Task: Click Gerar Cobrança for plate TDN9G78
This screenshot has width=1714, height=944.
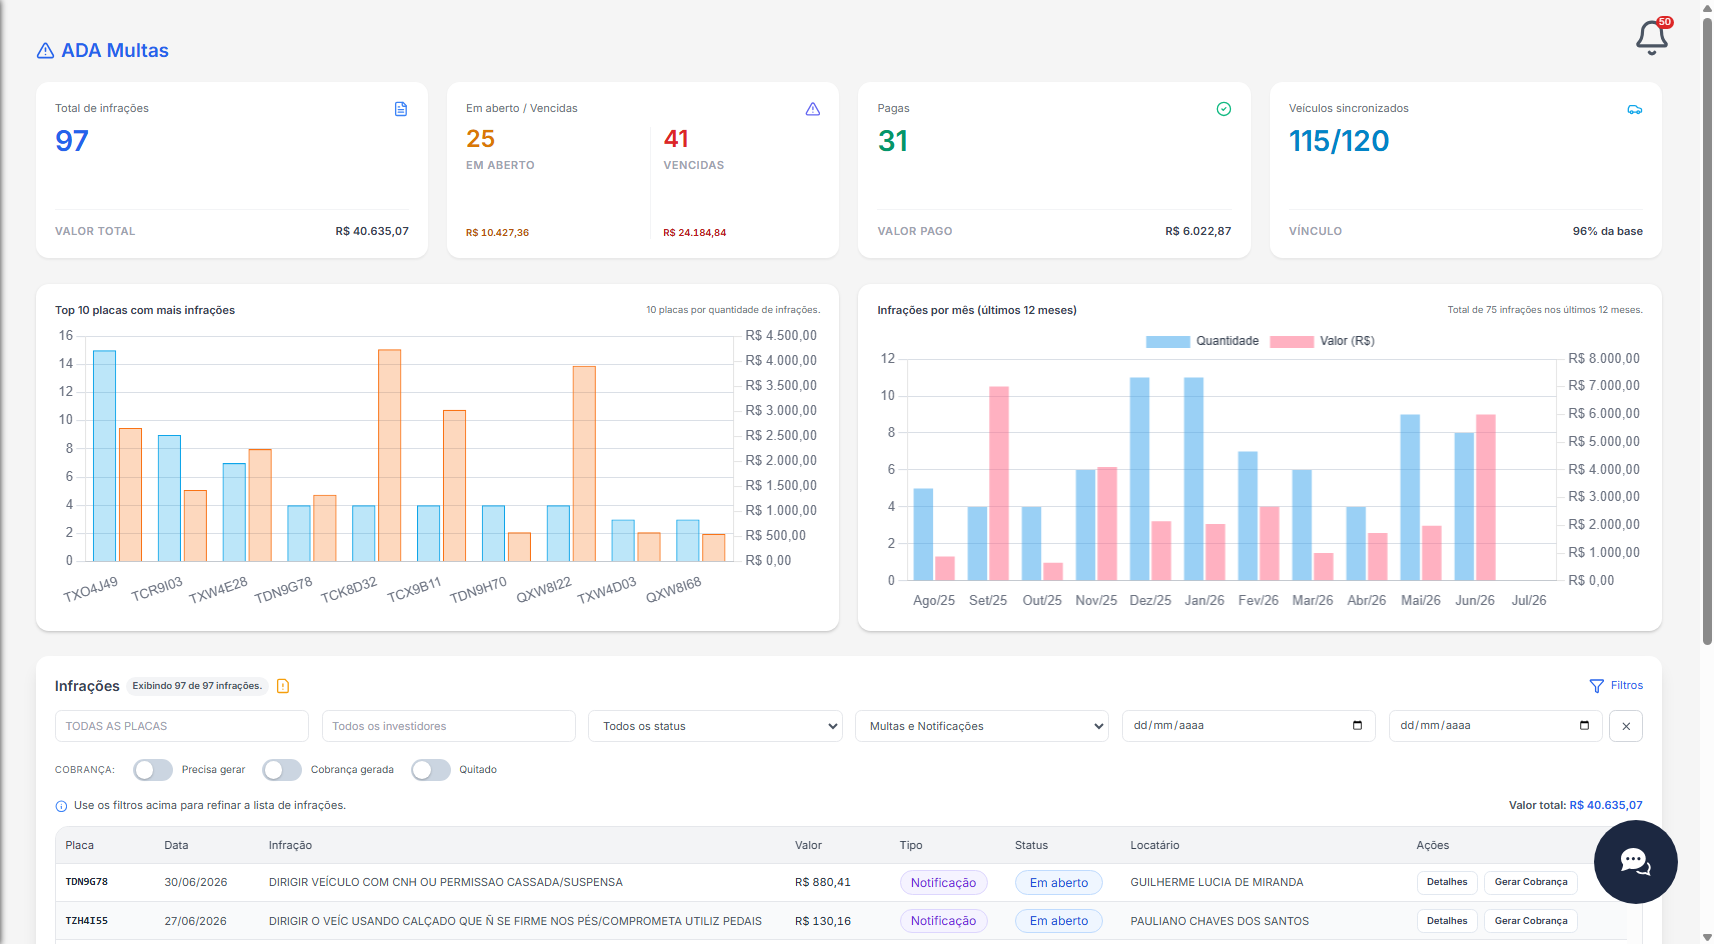Action: 1531,882
